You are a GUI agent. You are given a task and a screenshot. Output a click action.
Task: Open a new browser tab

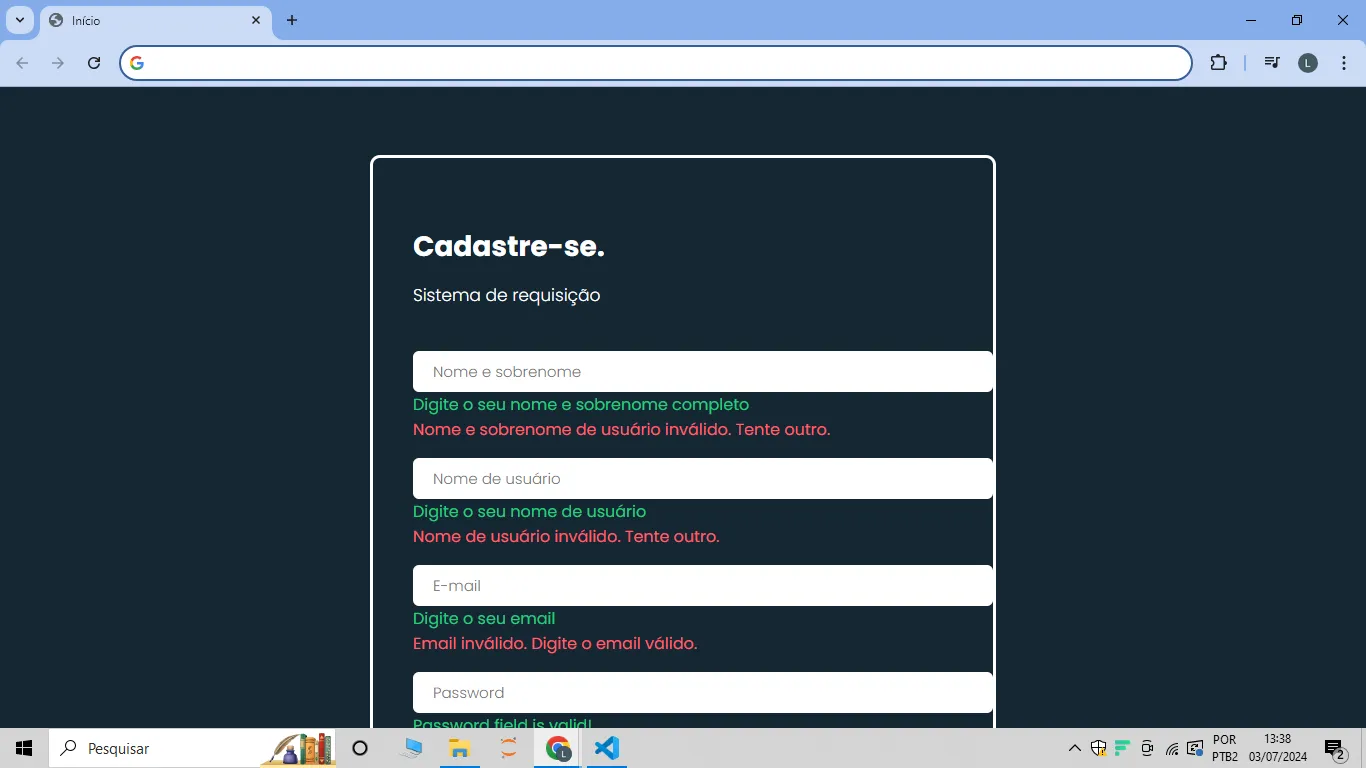coord(292,20)
